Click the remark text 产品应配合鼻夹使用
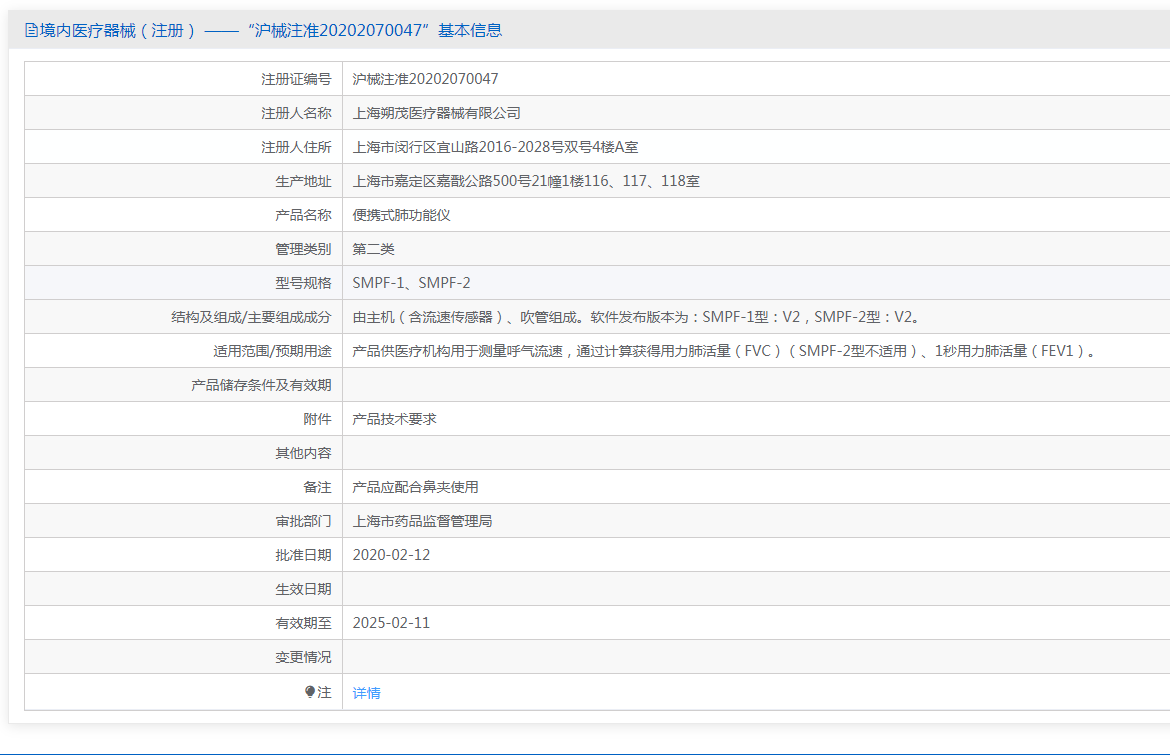The image size is (1170, 755). (x=415, y=487)
